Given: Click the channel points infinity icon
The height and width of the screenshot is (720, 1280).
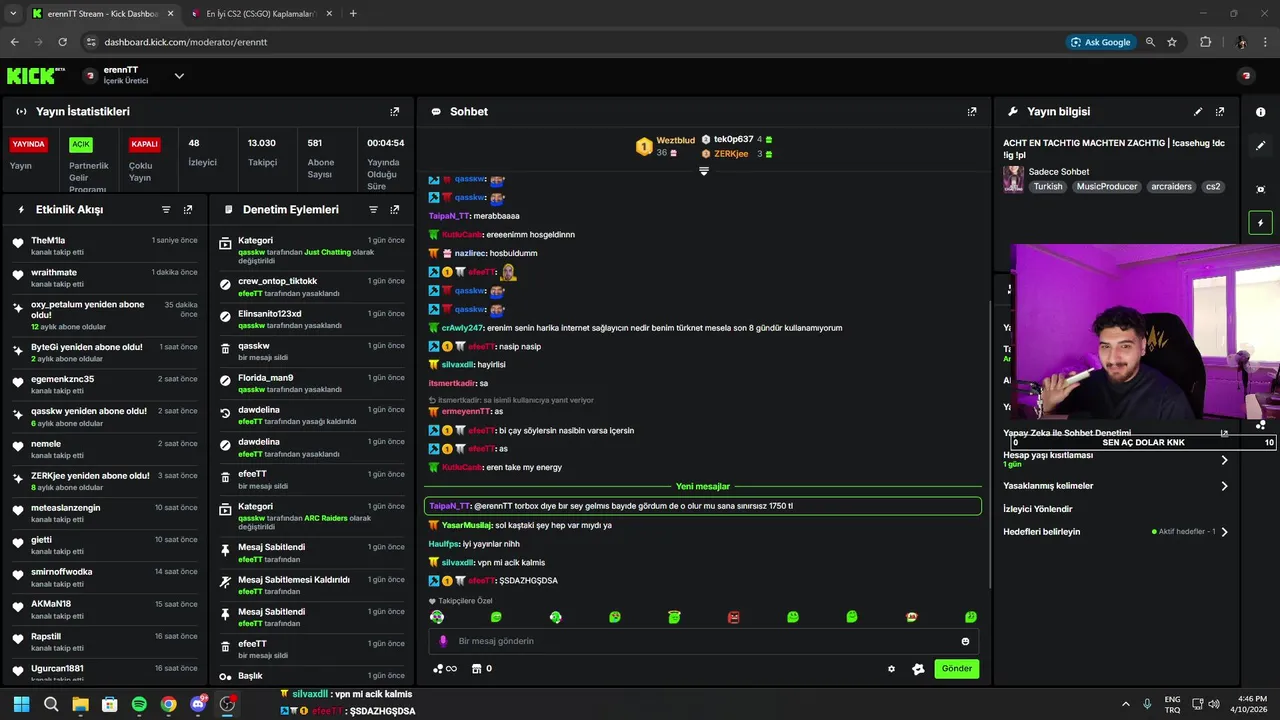Looking at the screenshot, I should pos(445,669).
